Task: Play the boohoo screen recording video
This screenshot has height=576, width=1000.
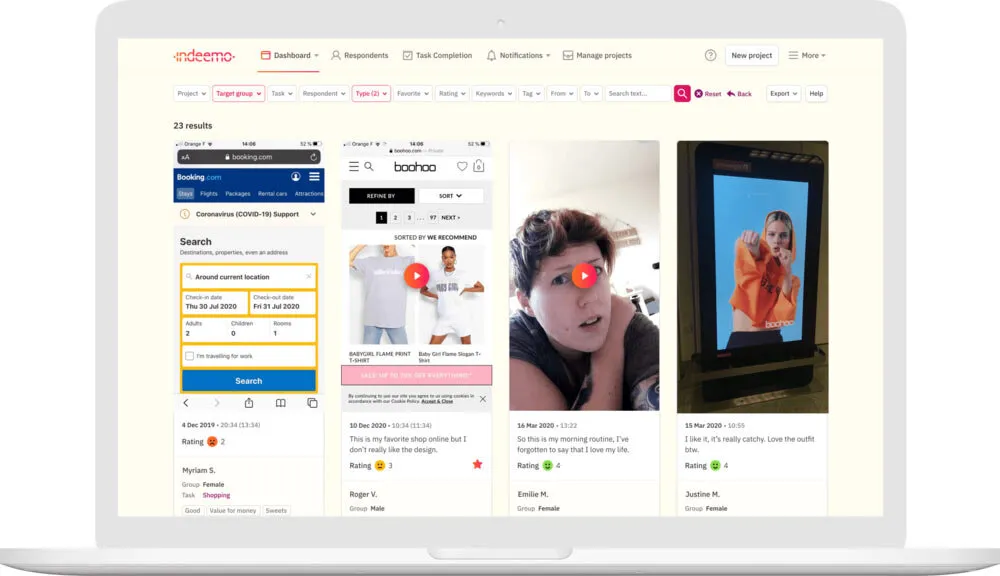Action: click(x=416, y=276)
